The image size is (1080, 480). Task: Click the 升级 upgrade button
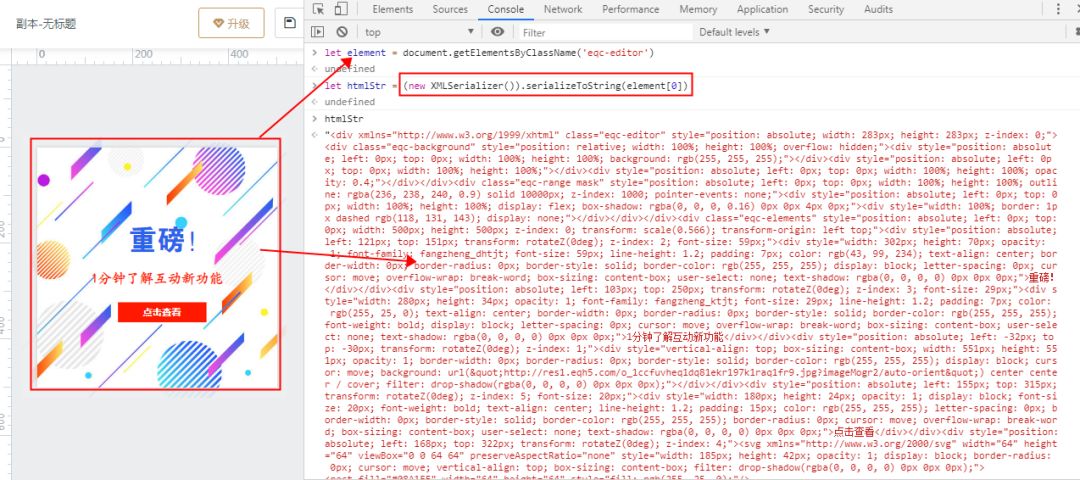pos(231,23)
